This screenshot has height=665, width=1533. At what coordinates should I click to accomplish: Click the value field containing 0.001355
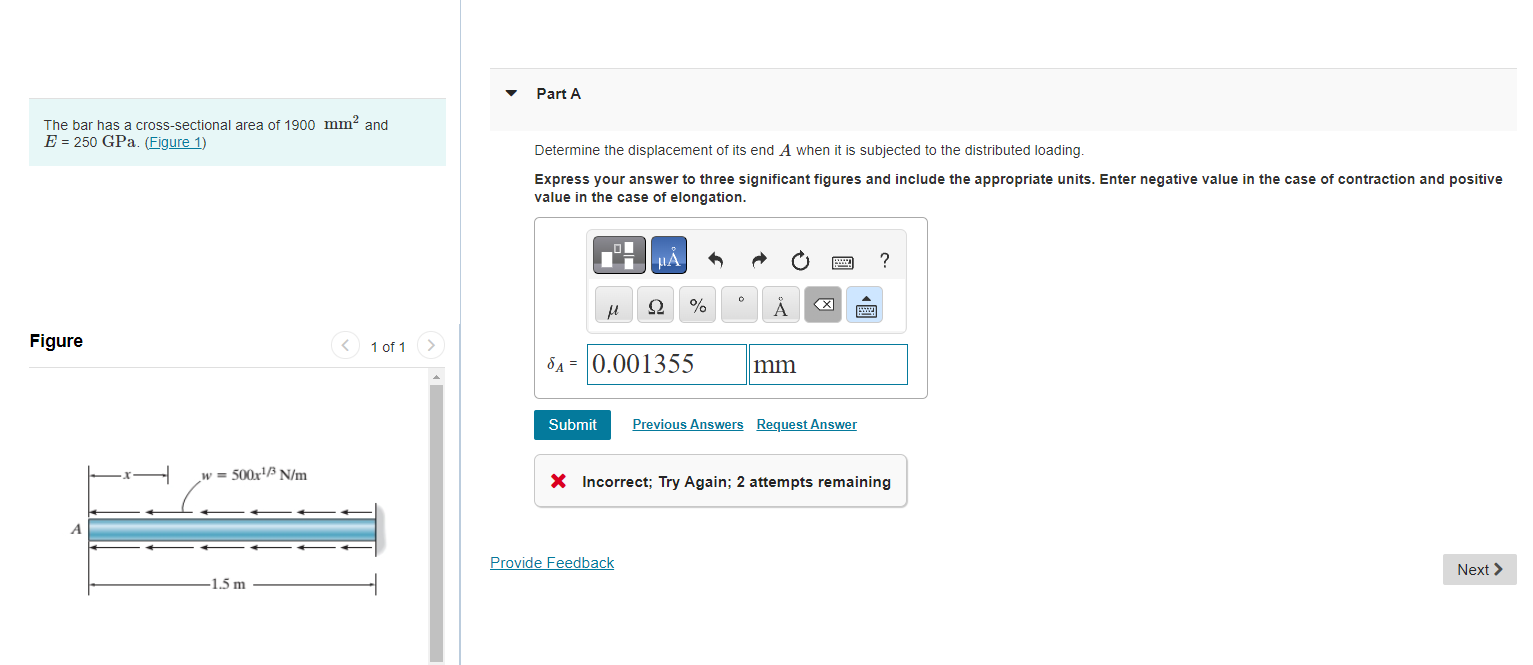click(x=667, y=364)
